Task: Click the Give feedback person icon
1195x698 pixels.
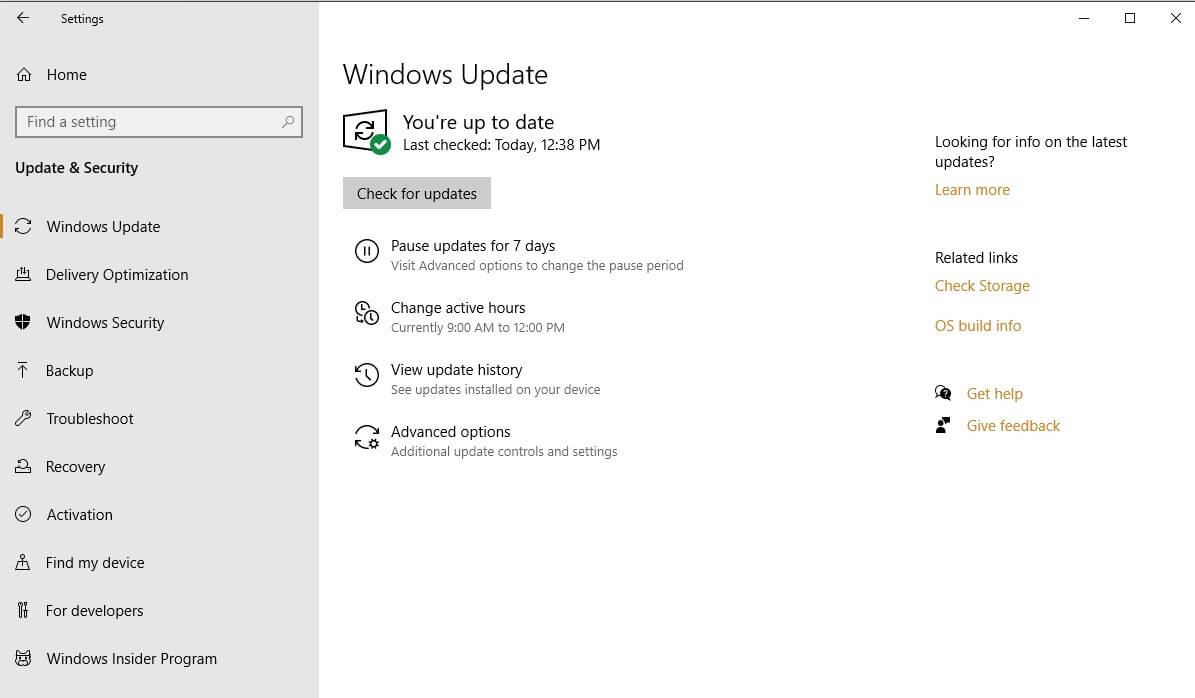Action: [943, 425]
